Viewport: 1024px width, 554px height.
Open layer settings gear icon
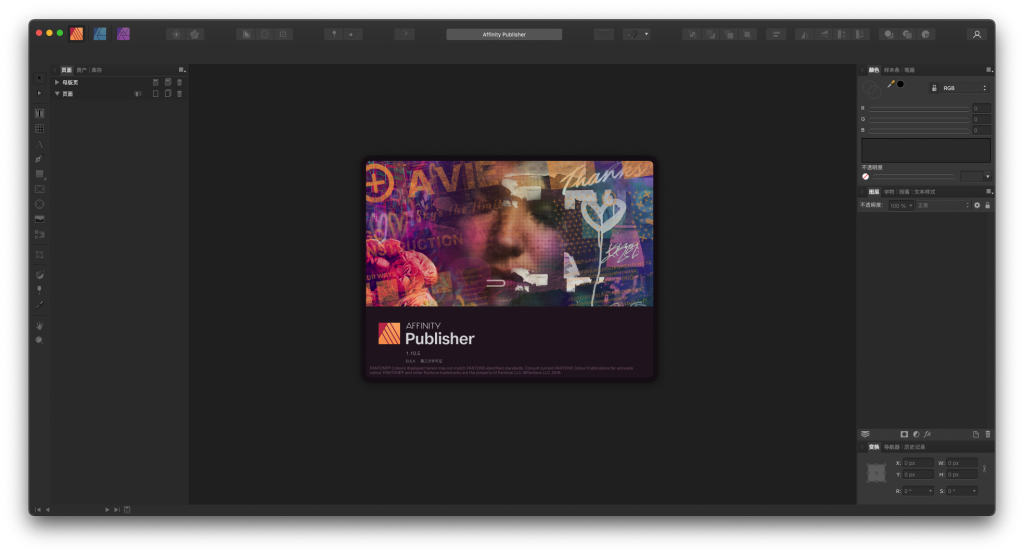[977, 205]
